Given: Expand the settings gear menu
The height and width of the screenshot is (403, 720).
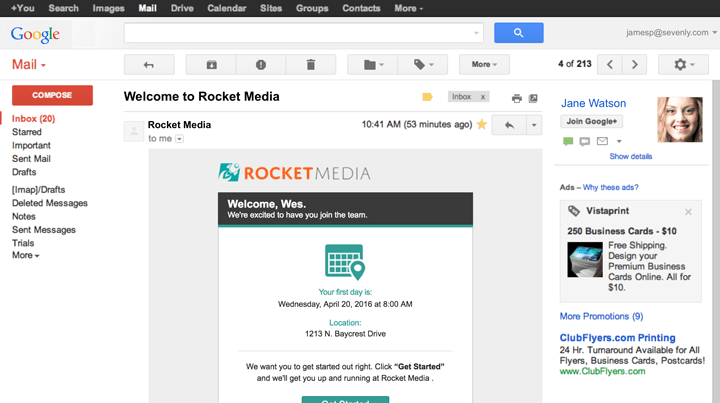Looking at the screenshot, I should click(683, 64).
